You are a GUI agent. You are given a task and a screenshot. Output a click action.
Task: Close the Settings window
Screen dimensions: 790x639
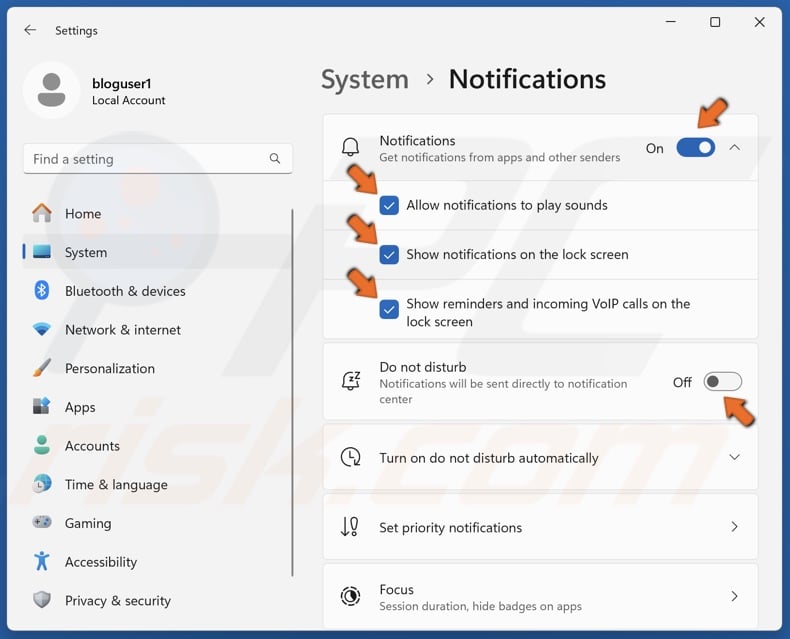(759, 22)
